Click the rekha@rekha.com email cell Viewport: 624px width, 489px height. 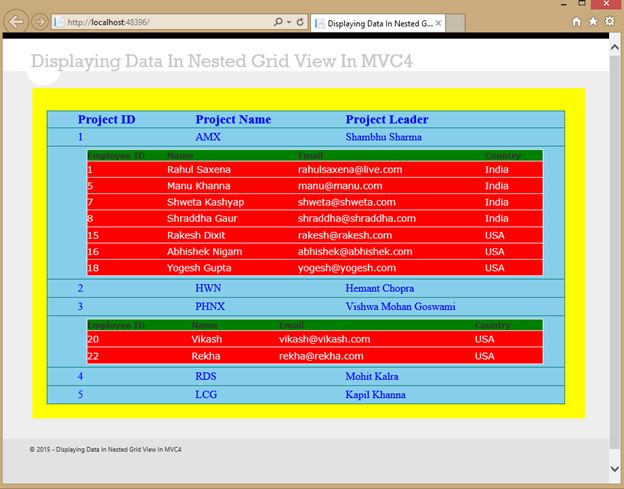point(321,356)
